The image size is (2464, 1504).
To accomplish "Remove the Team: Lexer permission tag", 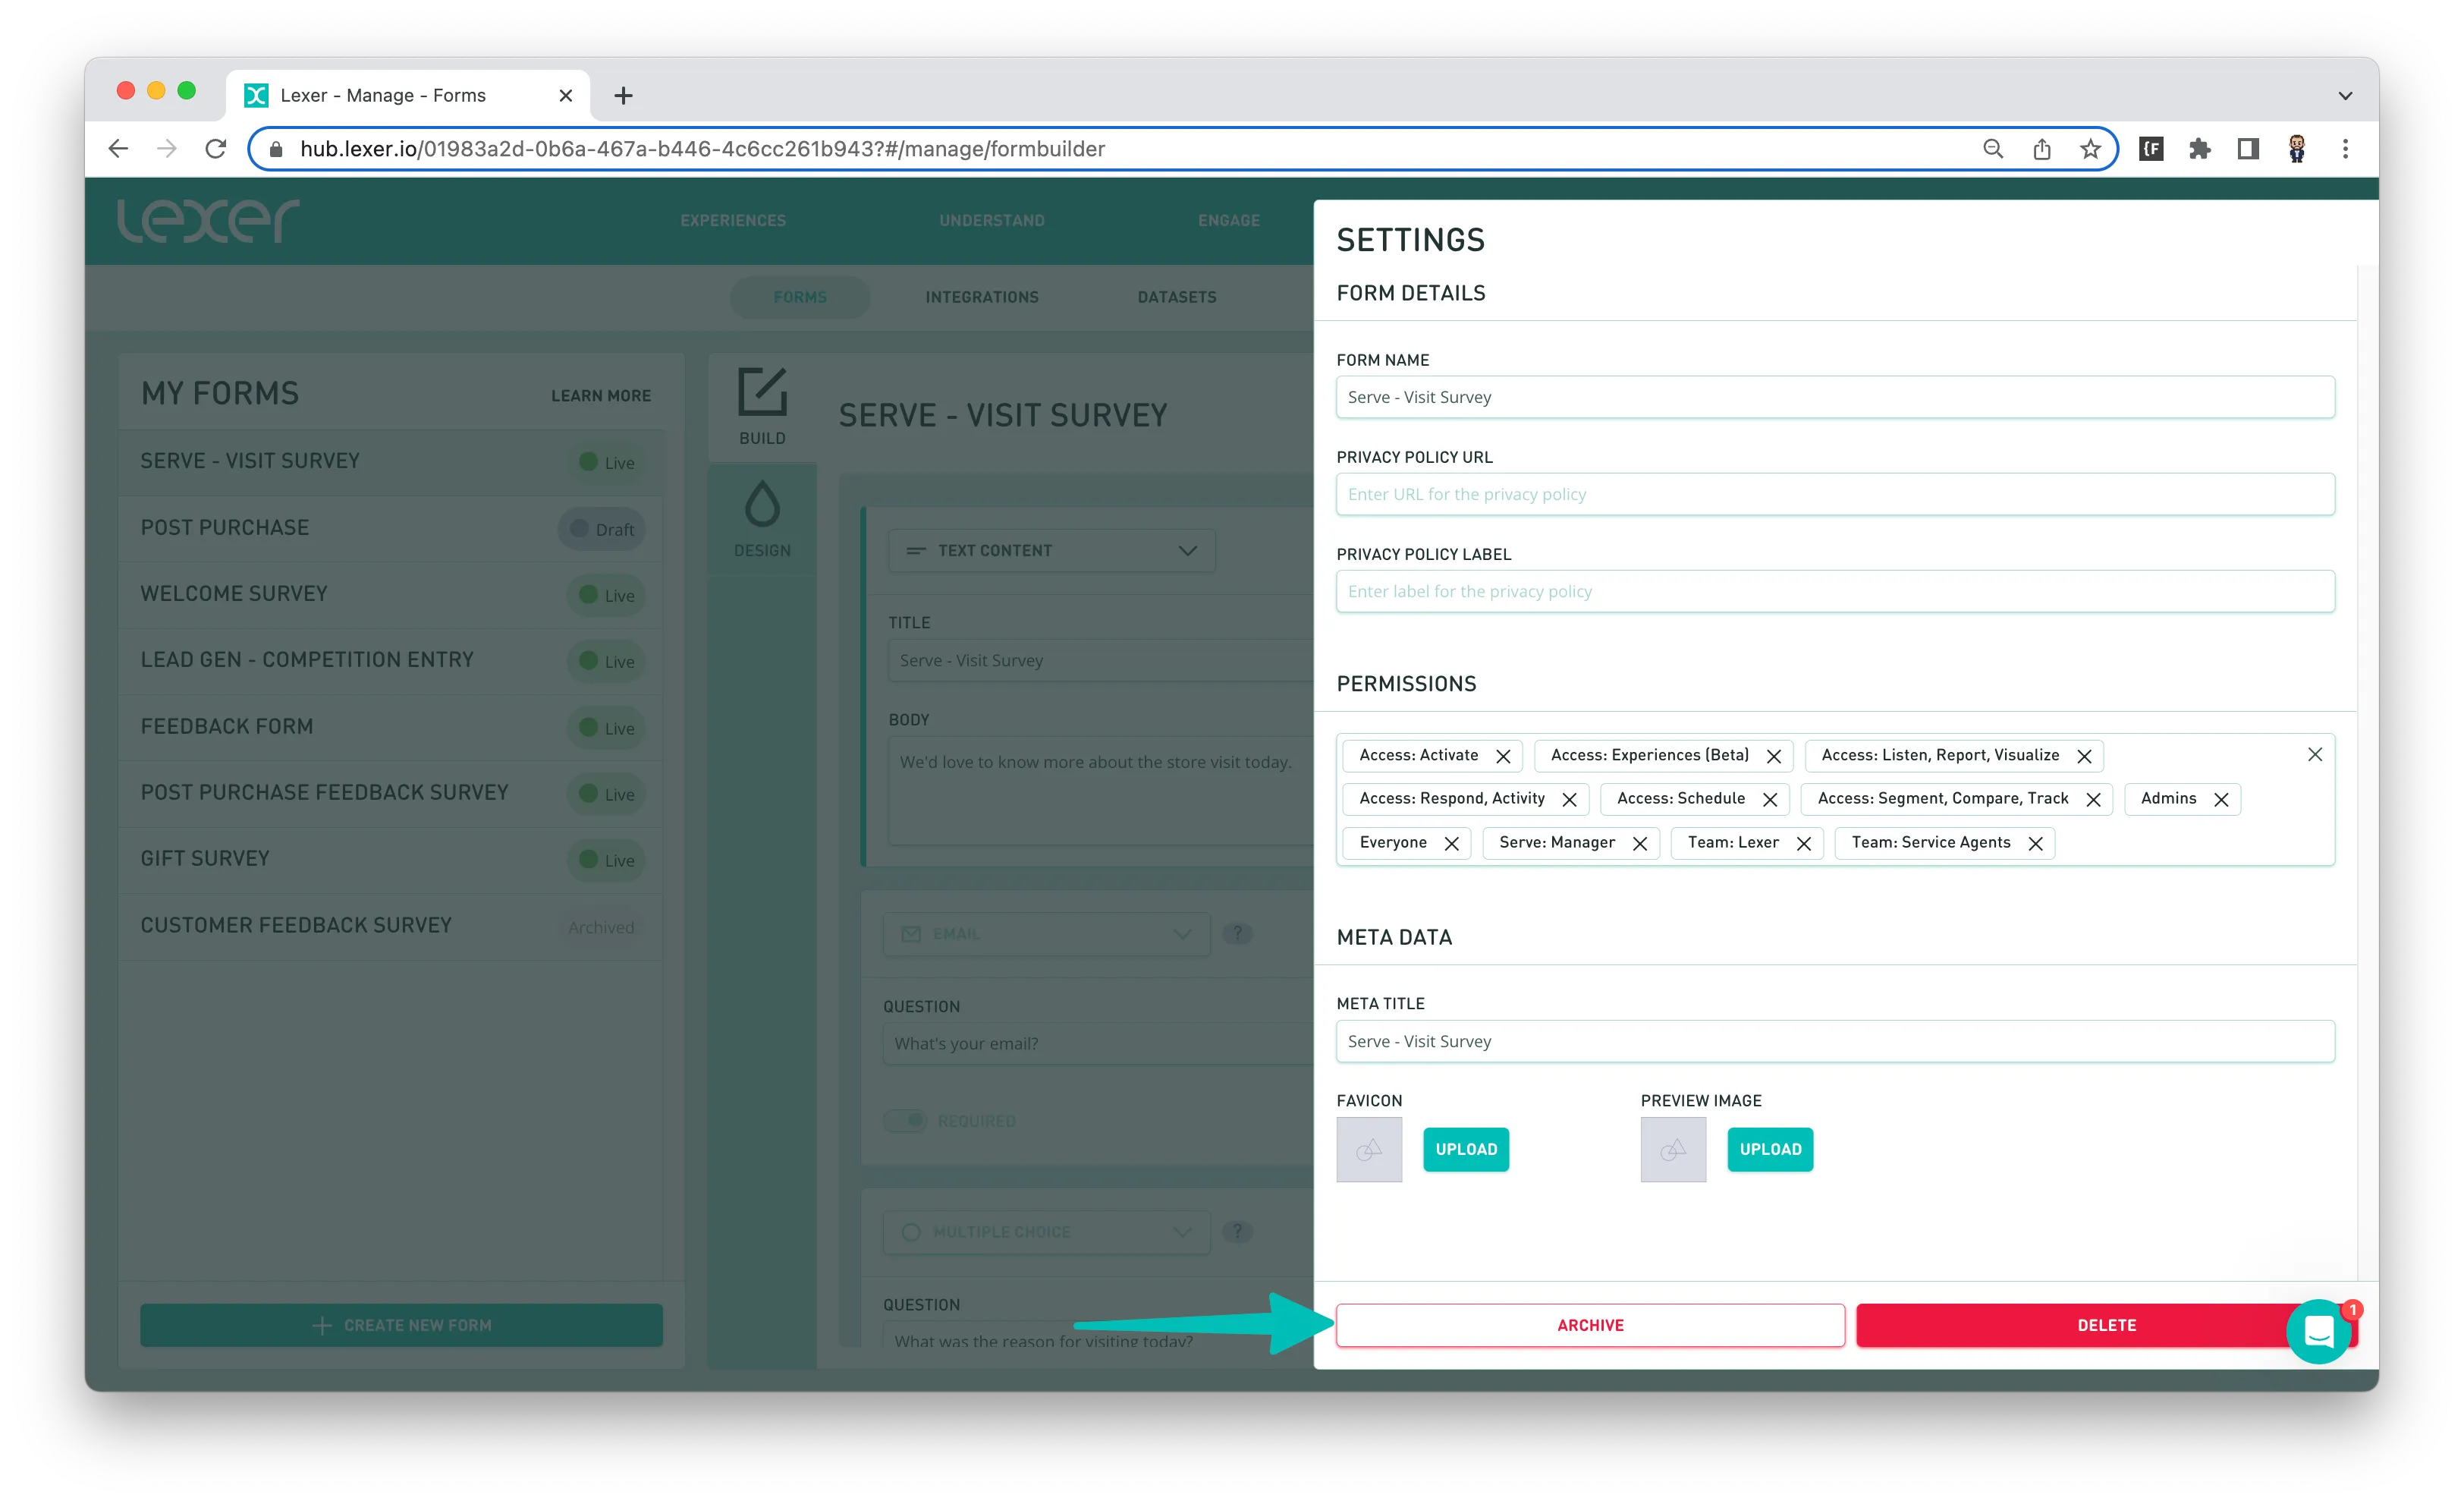I will tap(1803, 843).
